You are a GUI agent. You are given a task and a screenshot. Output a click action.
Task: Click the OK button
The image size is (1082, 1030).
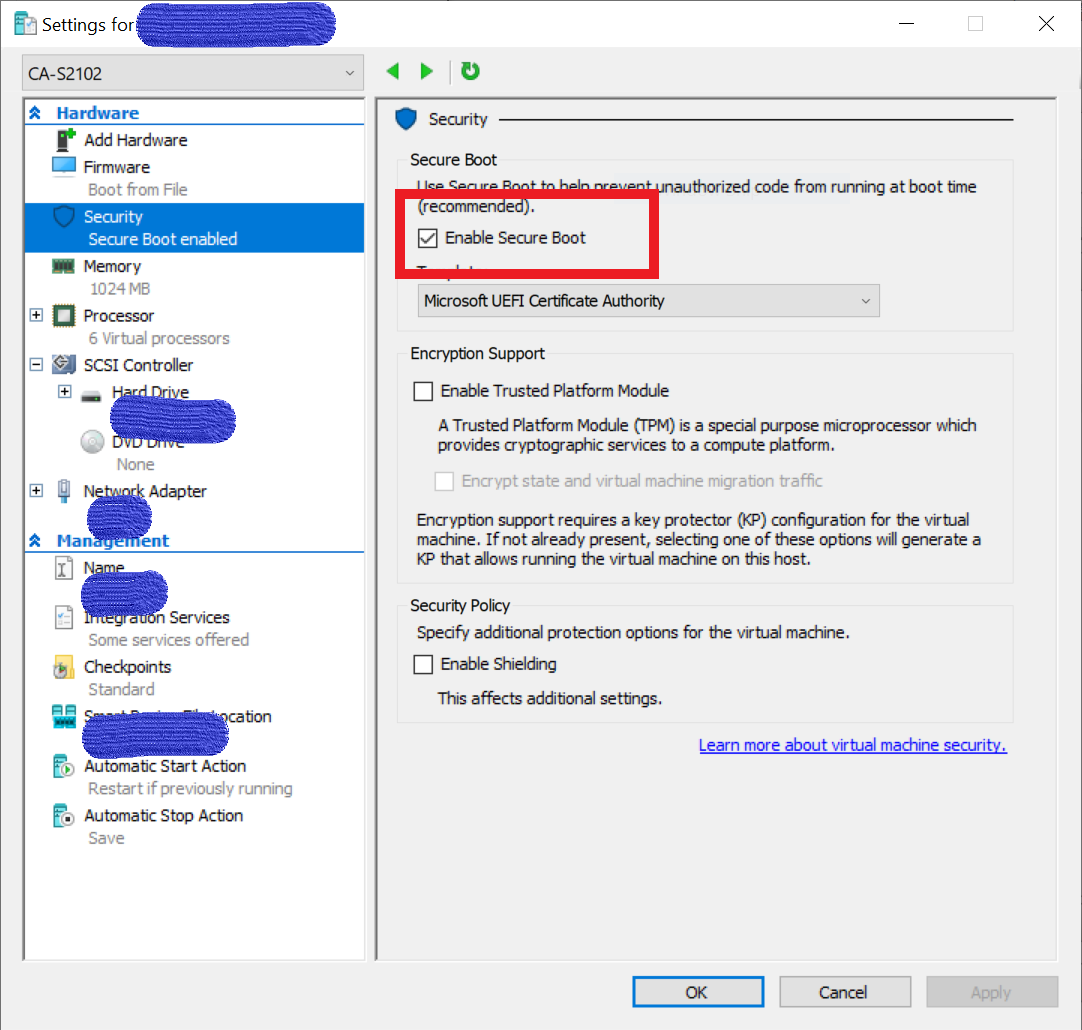pyautogui.click(x=697, y=992)
